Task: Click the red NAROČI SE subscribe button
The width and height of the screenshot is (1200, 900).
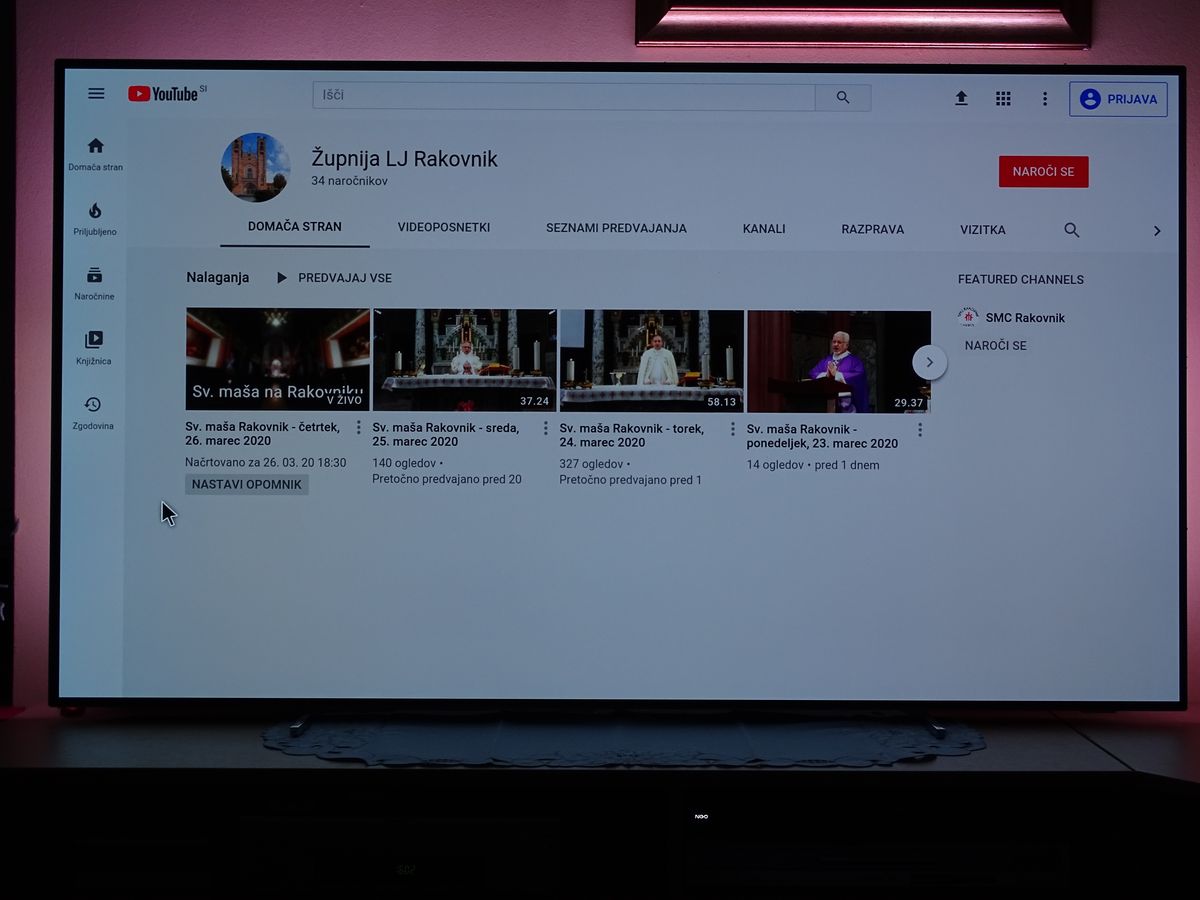Action: (x=1043, y=172)
